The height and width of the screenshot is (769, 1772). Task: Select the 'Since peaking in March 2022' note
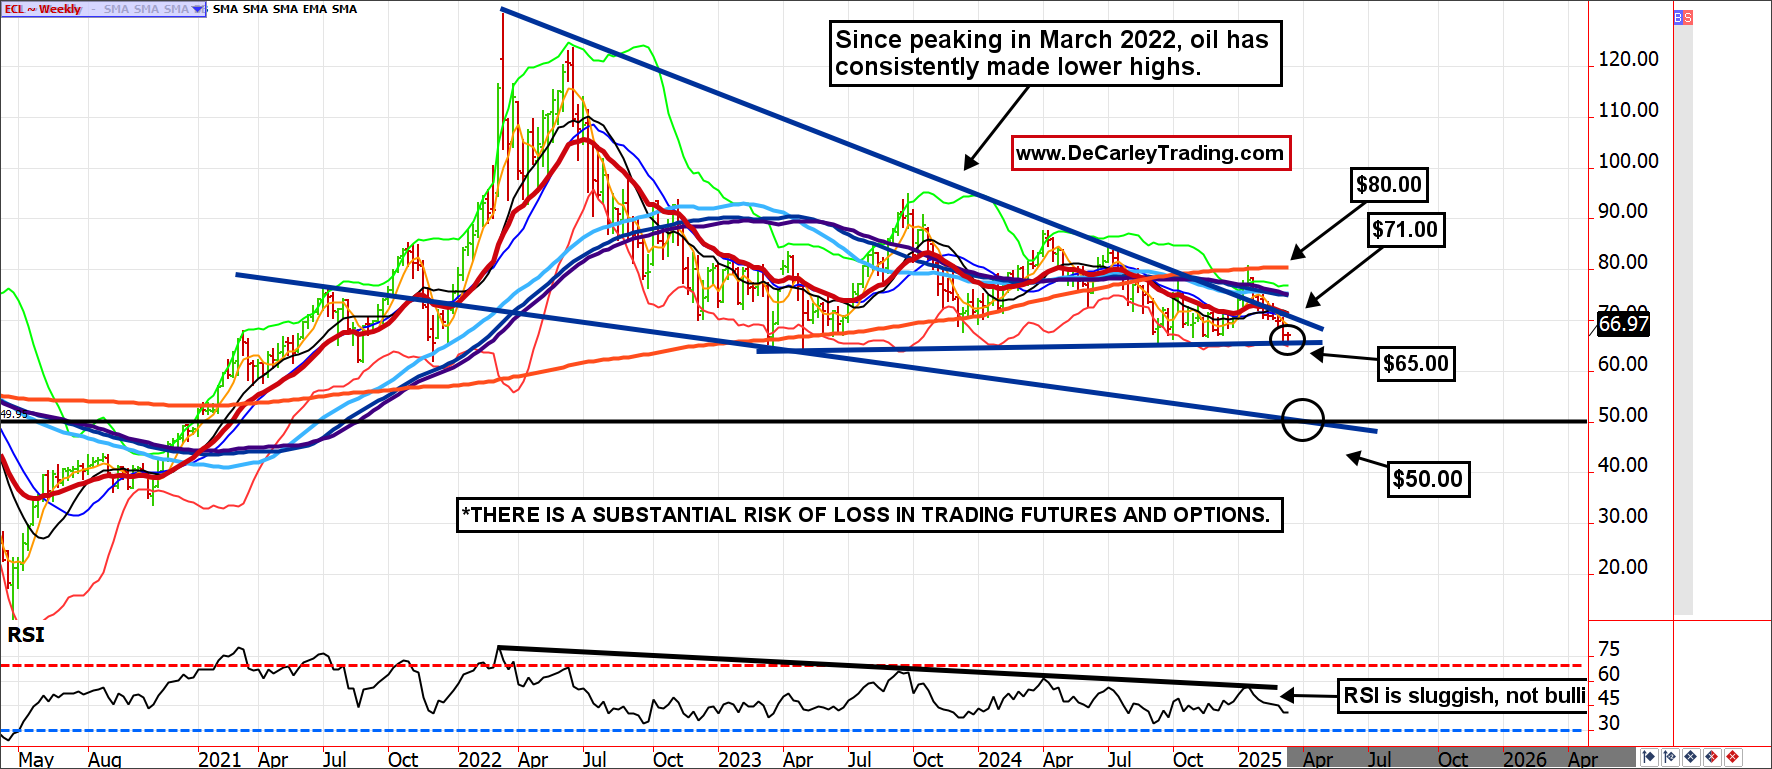(1055, 53)
